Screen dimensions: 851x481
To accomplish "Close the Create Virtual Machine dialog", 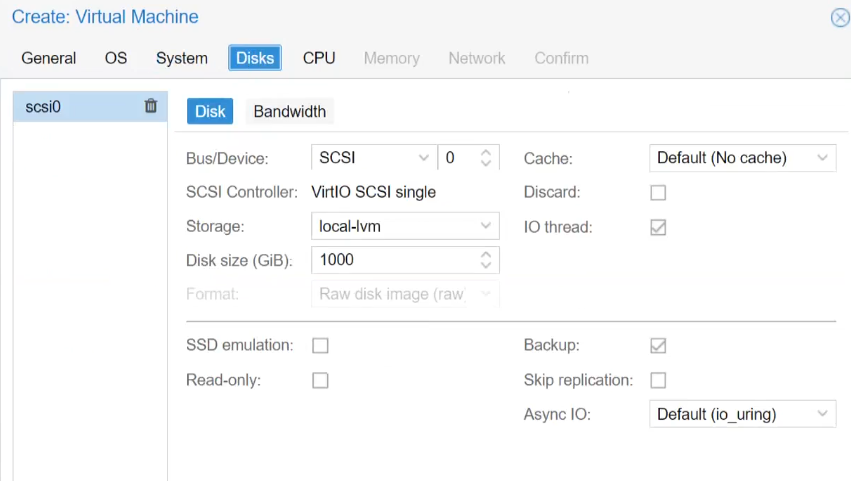I will 839,18.
